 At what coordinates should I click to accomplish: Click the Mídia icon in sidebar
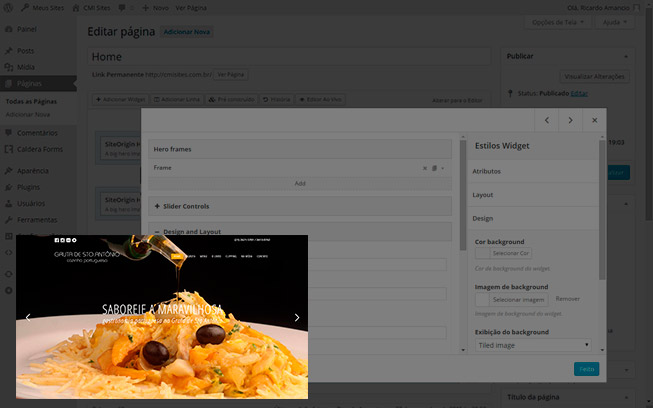pyautogui.click(x=9, y=67)
